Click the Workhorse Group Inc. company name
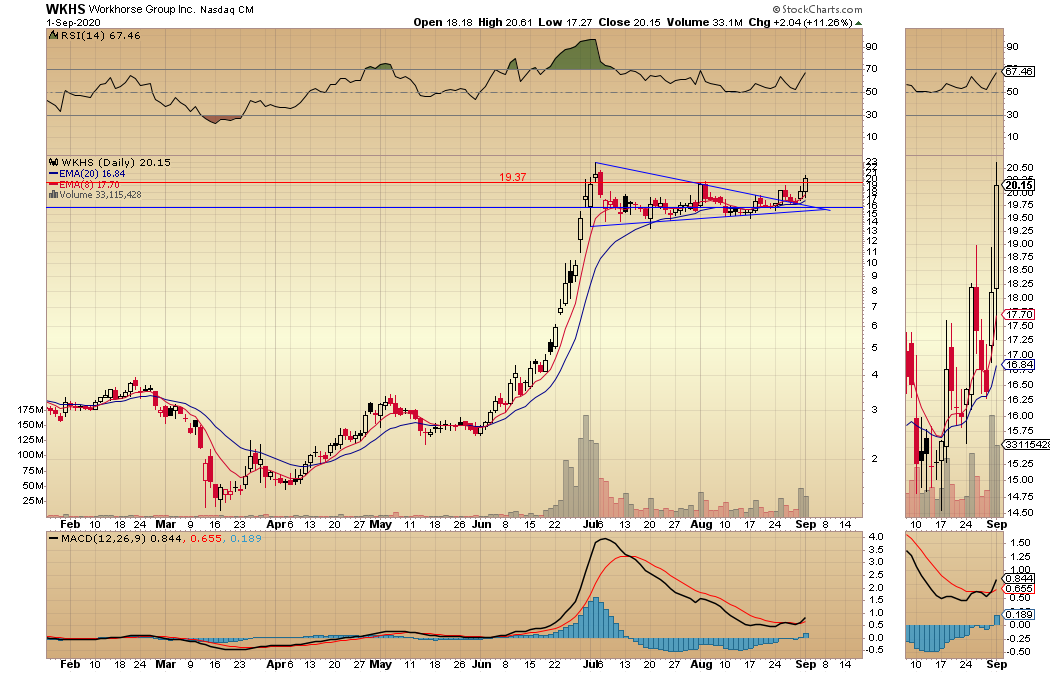Screen dimensions: 1050x673 pyautogui.click(x=142, y=9)
